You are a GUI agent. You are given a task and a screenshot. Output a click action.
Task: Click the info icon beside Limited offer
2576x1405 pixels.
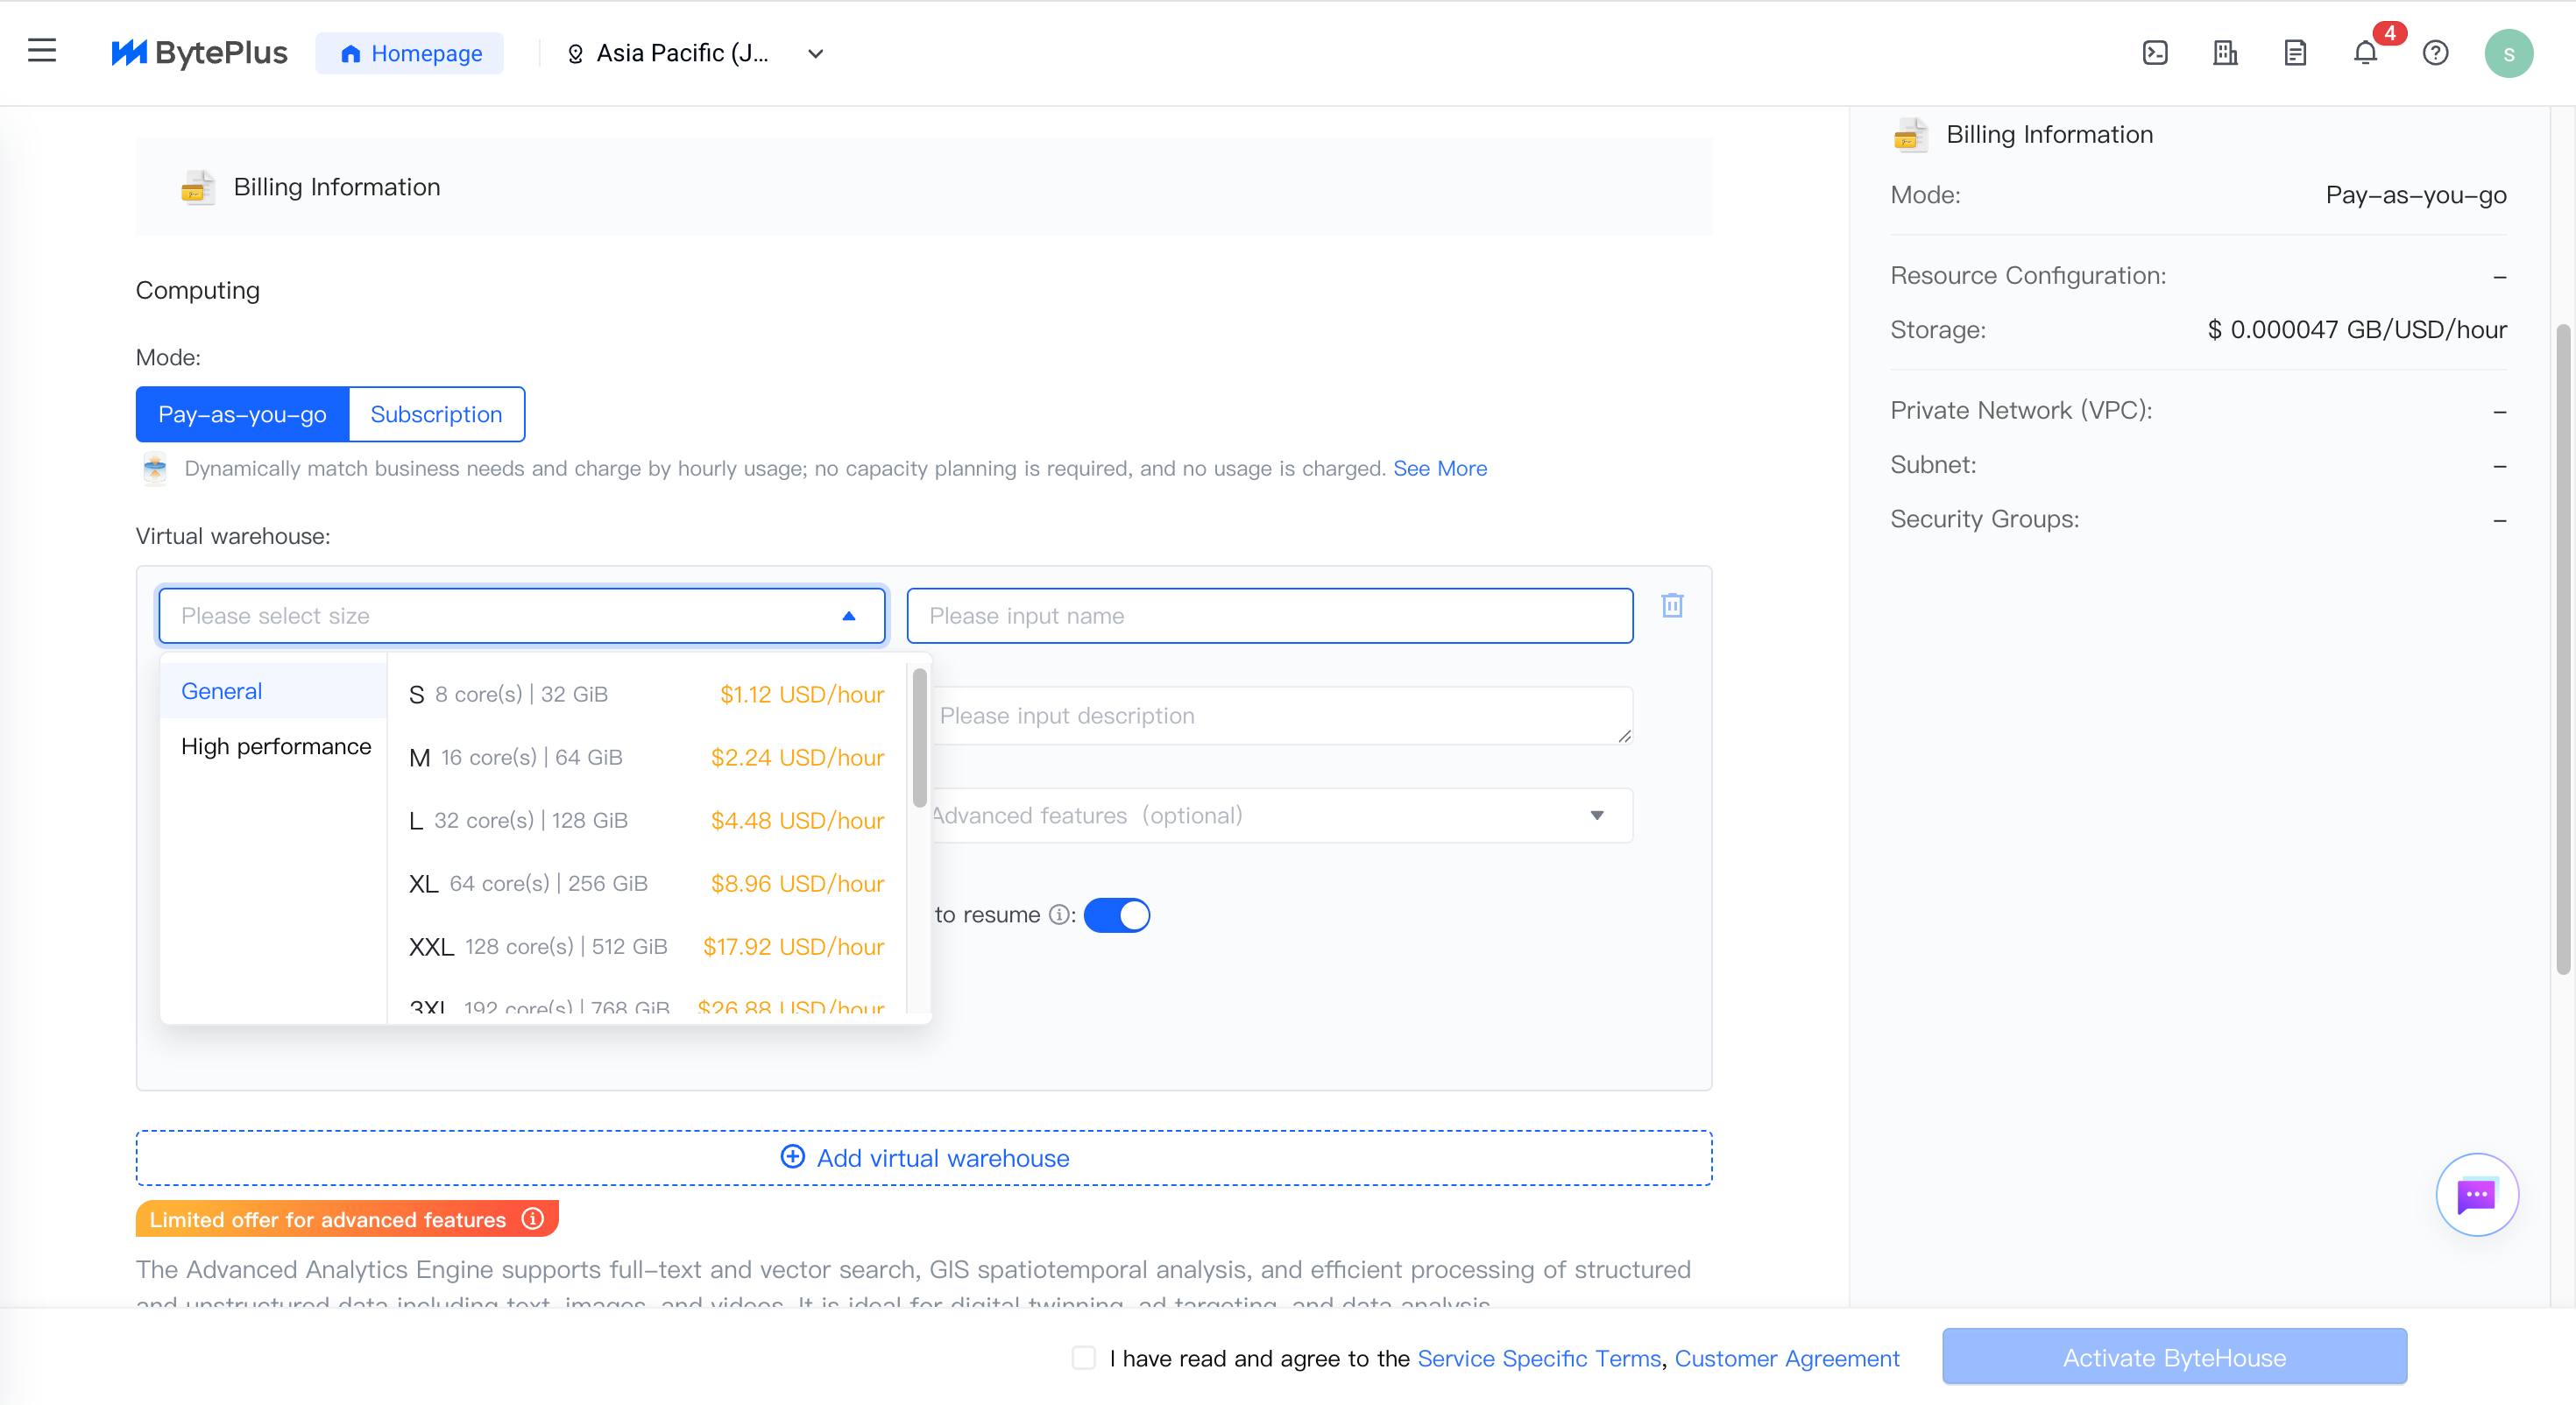point(533,1218)
